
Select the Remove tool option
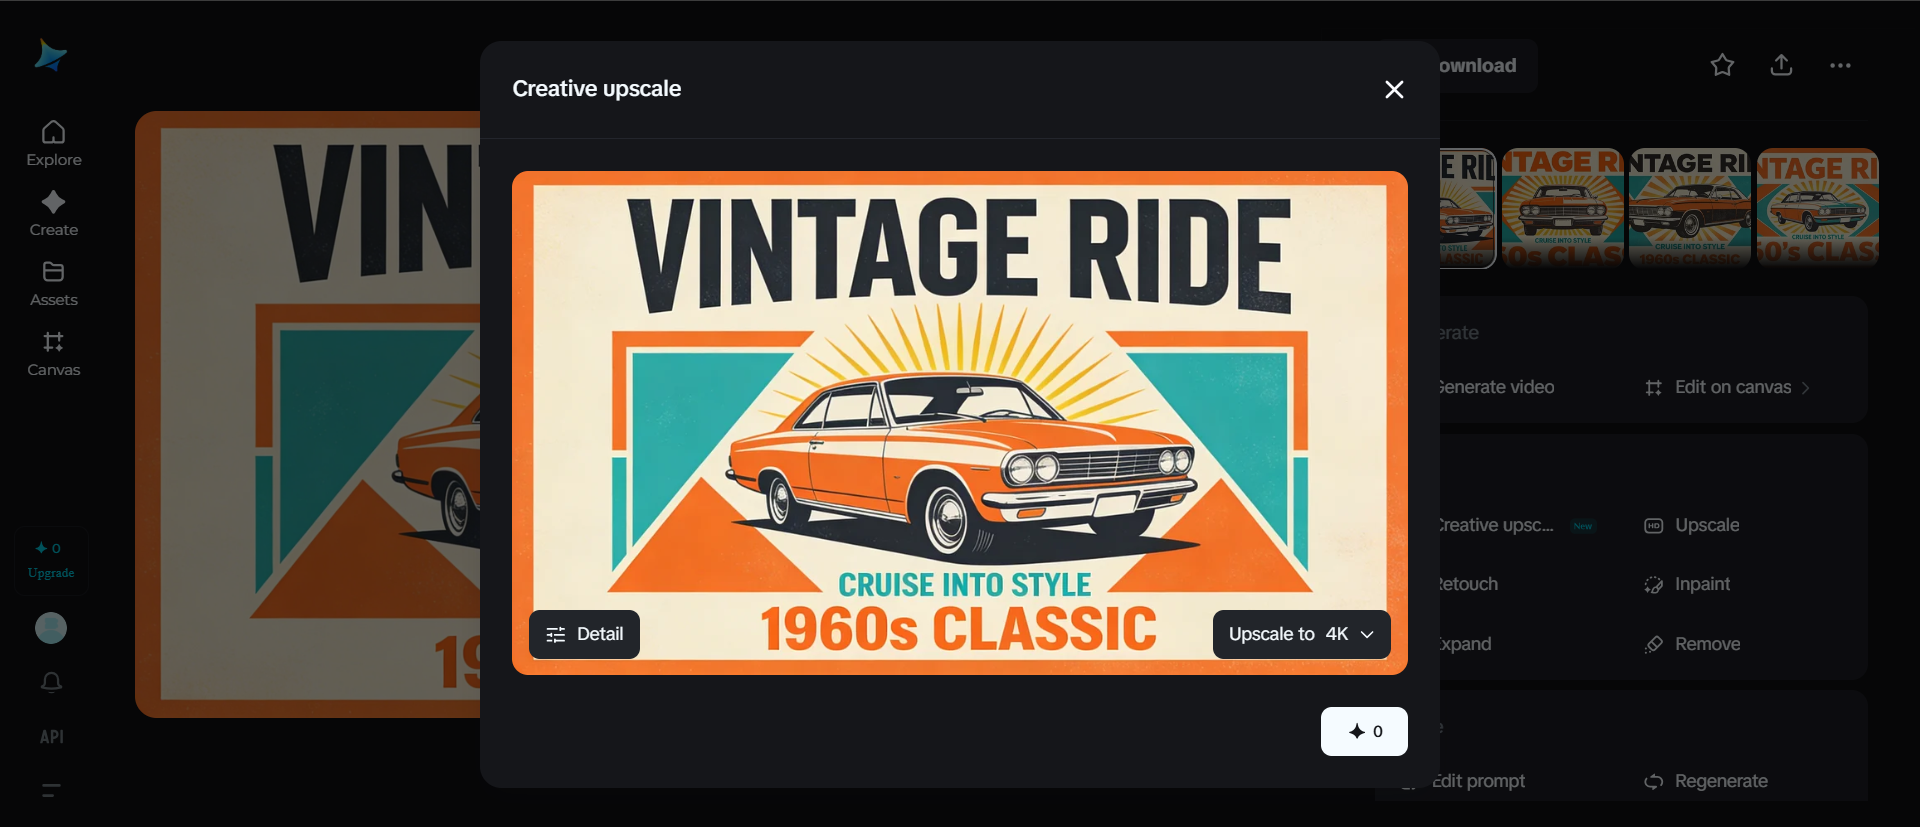[1706, 644]
